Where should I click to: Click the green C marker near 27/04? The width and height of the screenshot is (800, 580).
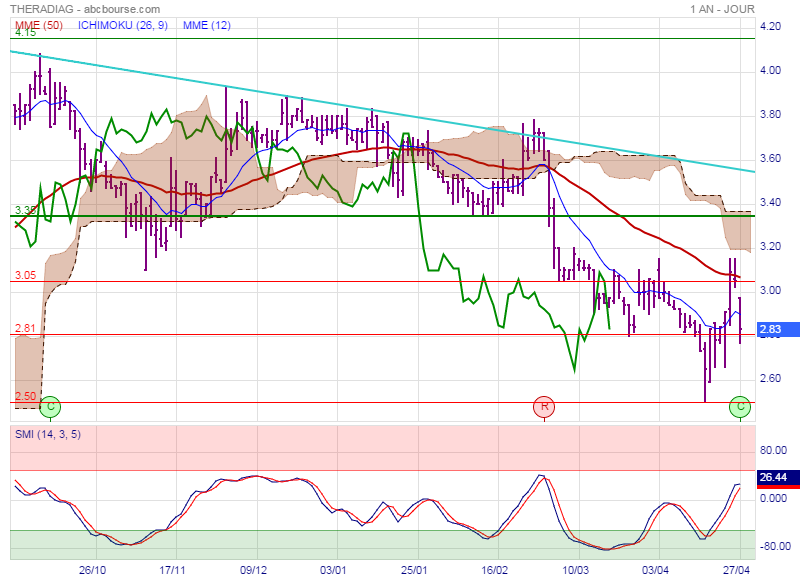point(740,407)
